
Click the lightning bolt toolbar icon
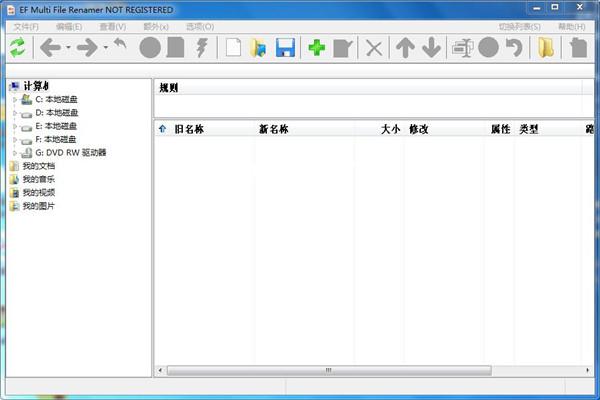point(202,47)
